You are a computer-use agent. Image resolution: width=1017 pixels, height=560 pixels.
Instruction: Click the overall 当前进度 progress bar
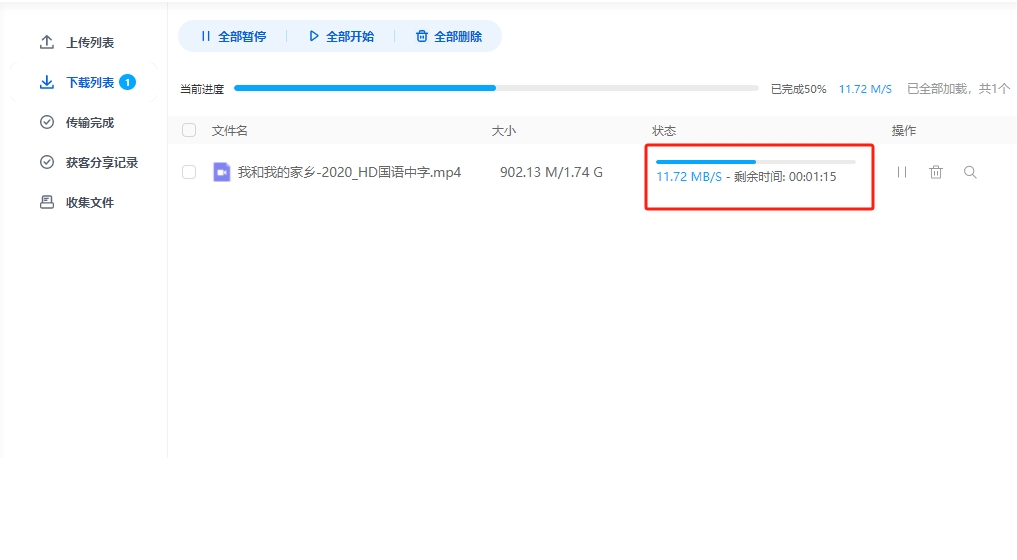pos(496,88)
